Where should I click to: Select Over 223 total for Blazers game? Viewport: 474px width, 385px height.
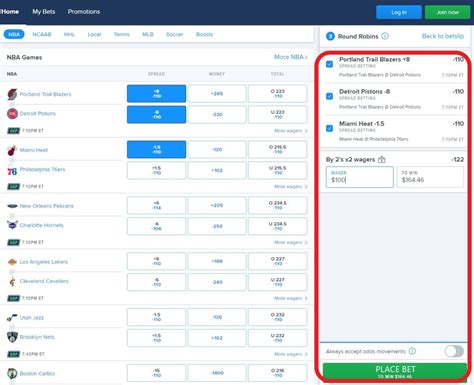[x=277, y=94]
